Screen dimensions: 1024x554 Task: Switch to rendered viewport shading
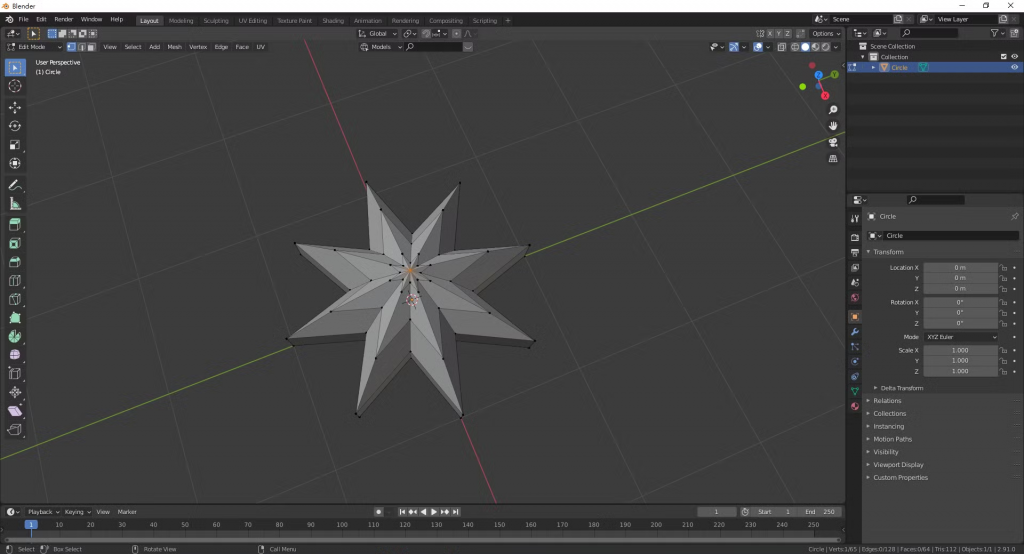pos(826,47)
